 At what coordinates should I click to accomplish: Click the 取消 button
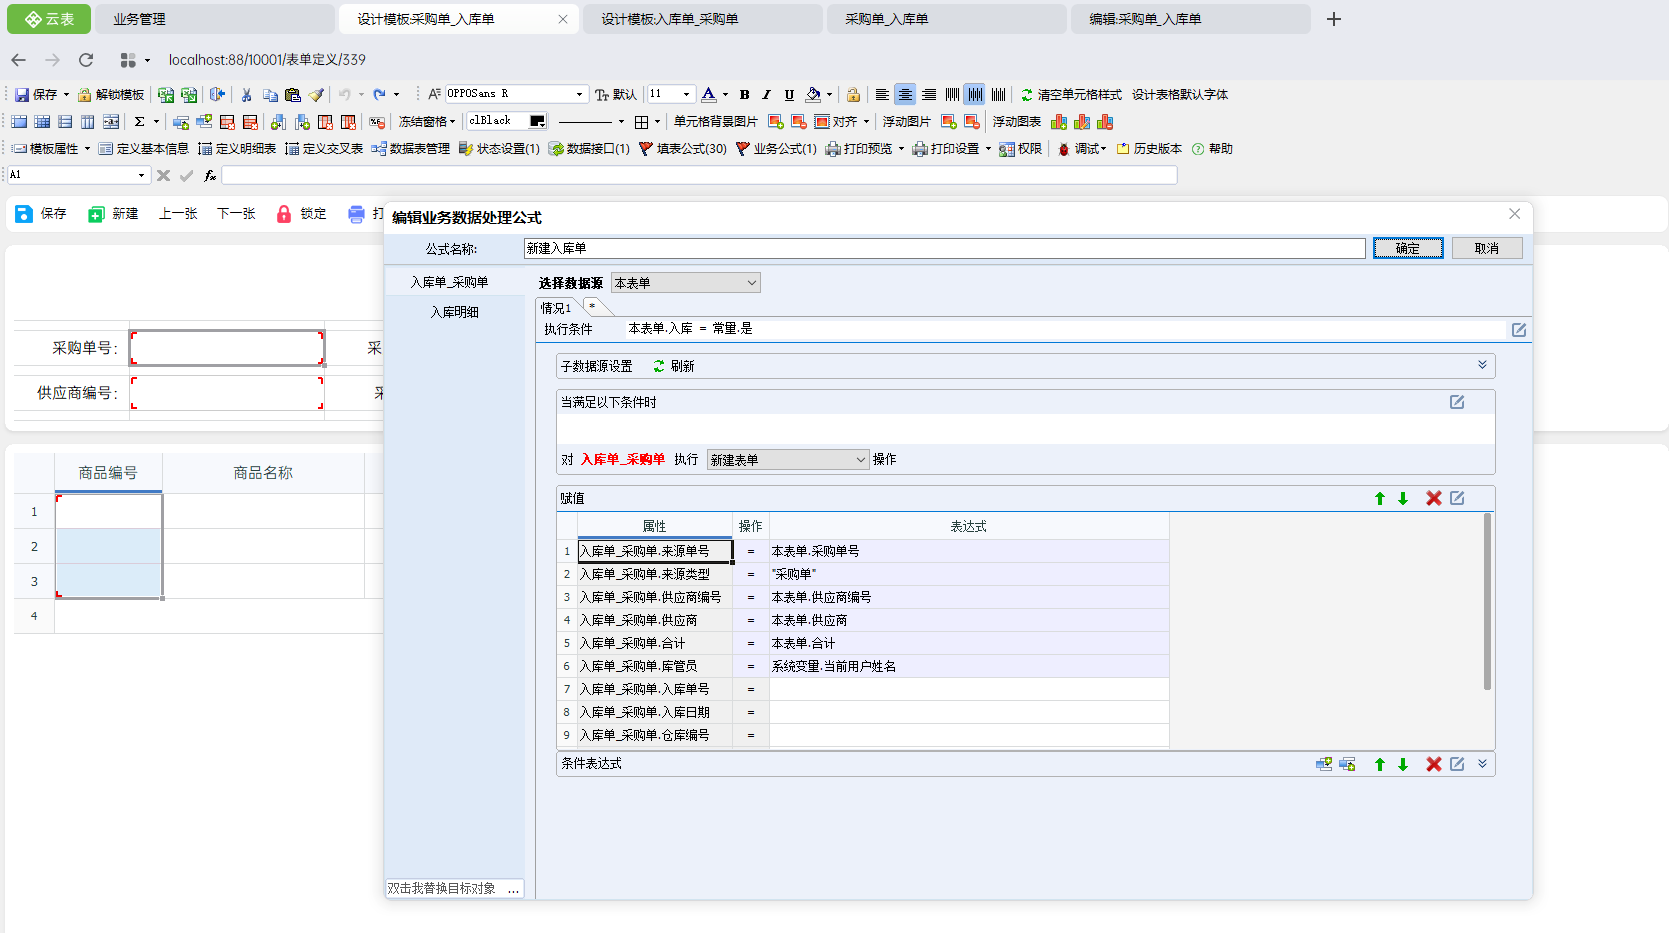pos(1486,248)
